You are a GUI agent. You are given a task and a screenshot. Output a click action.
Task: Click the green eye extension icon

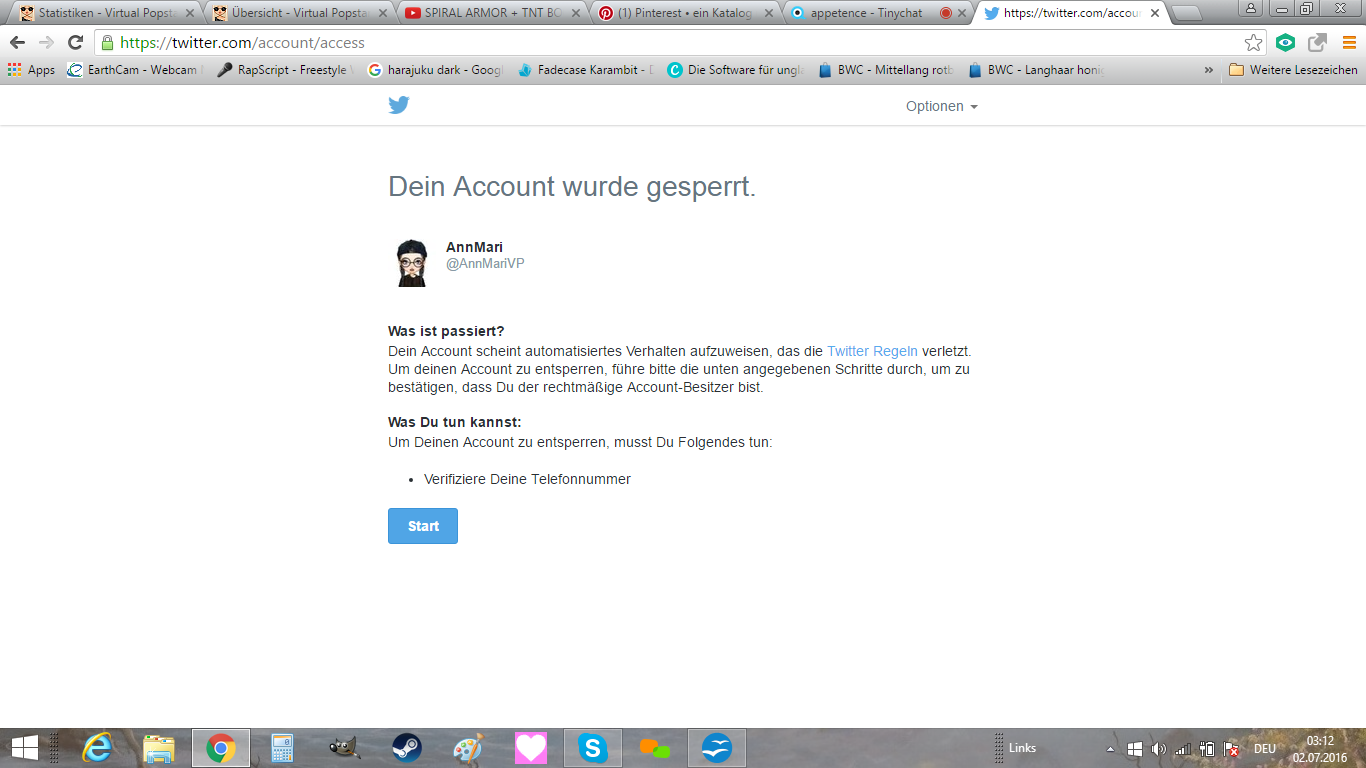pos(1286,43)
